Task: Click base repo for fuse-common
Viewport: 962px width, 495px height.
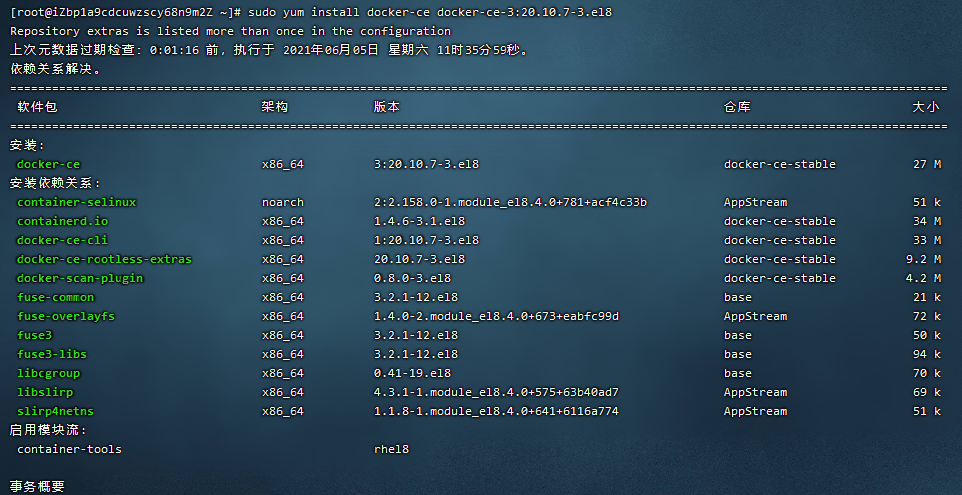Action: [737, 297]
